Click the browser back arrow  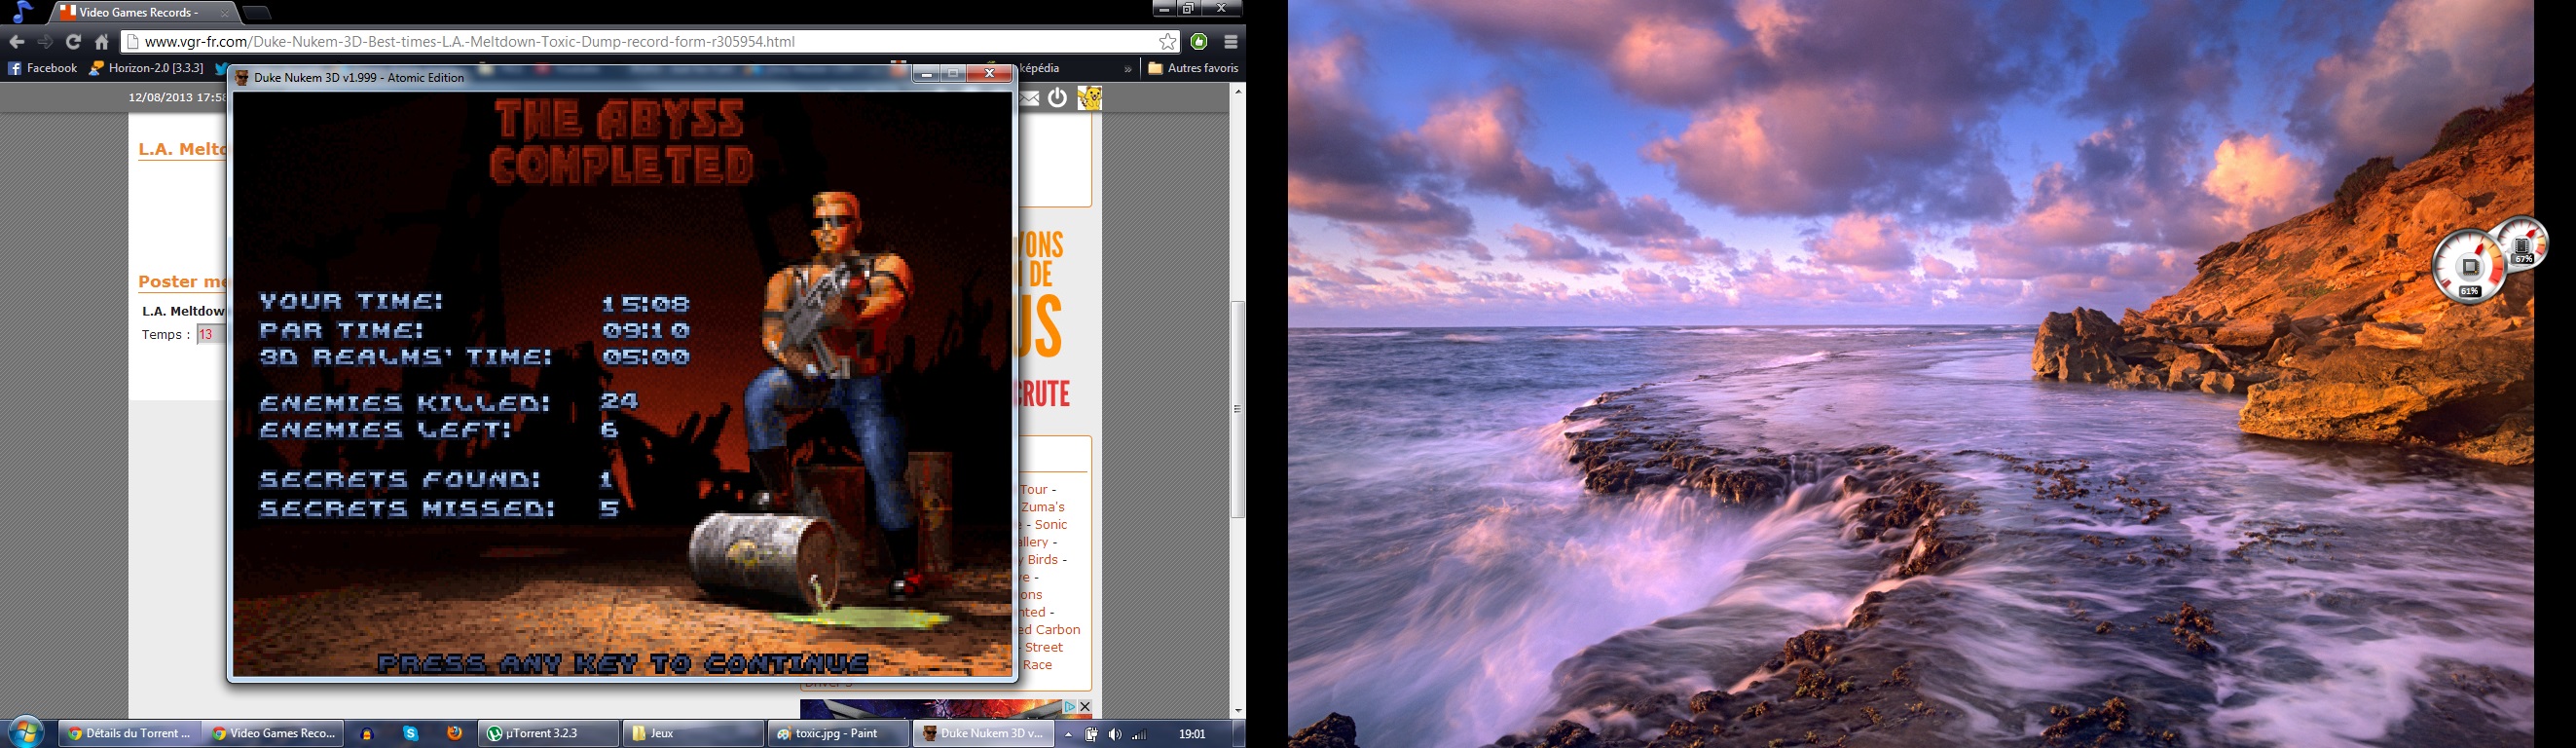pyautogui.click(x=16, y=42)
